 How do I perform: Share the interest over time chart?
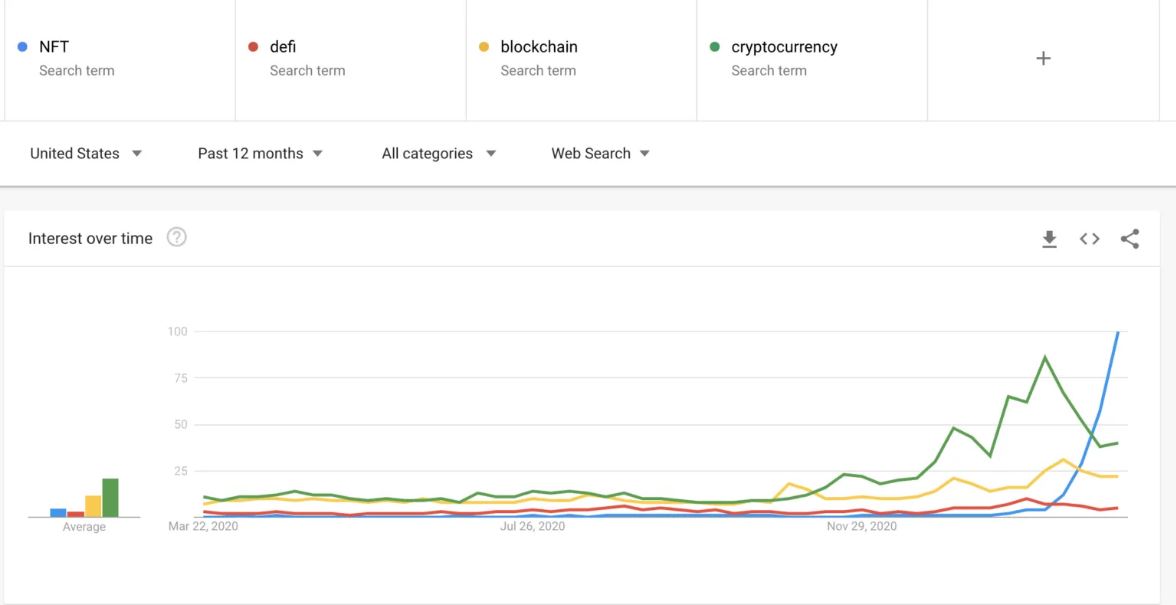tap(1130, 239)
